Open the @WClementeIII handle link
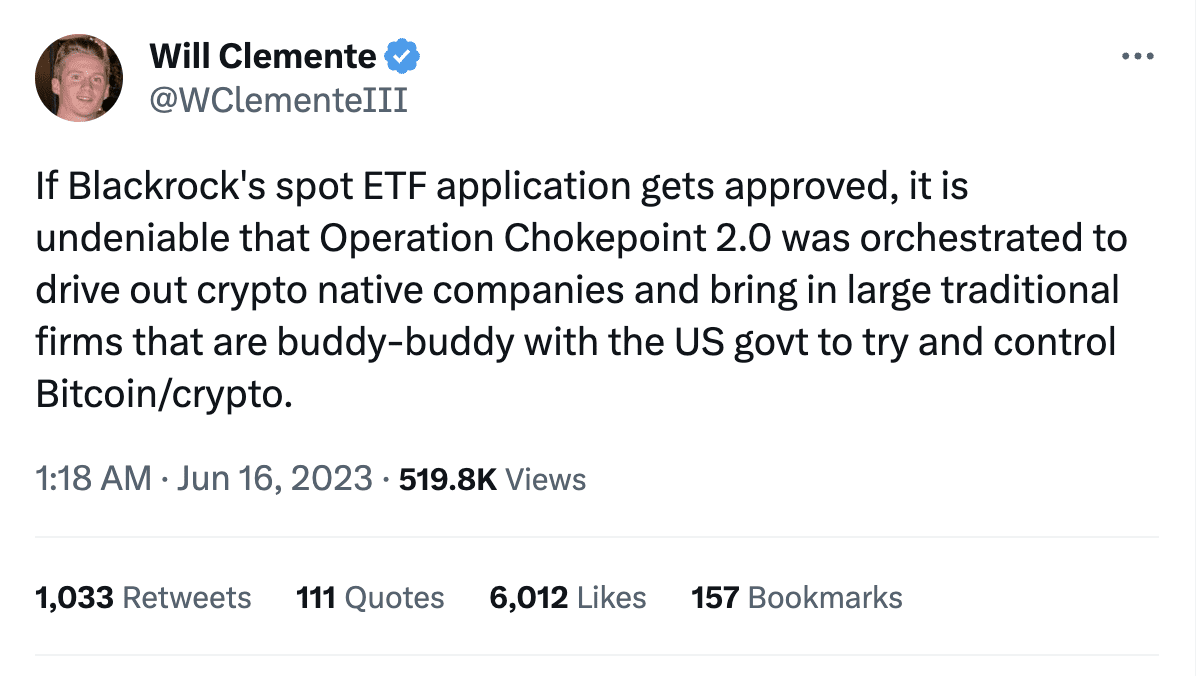The image size is (1196, 676). point(278,101)
